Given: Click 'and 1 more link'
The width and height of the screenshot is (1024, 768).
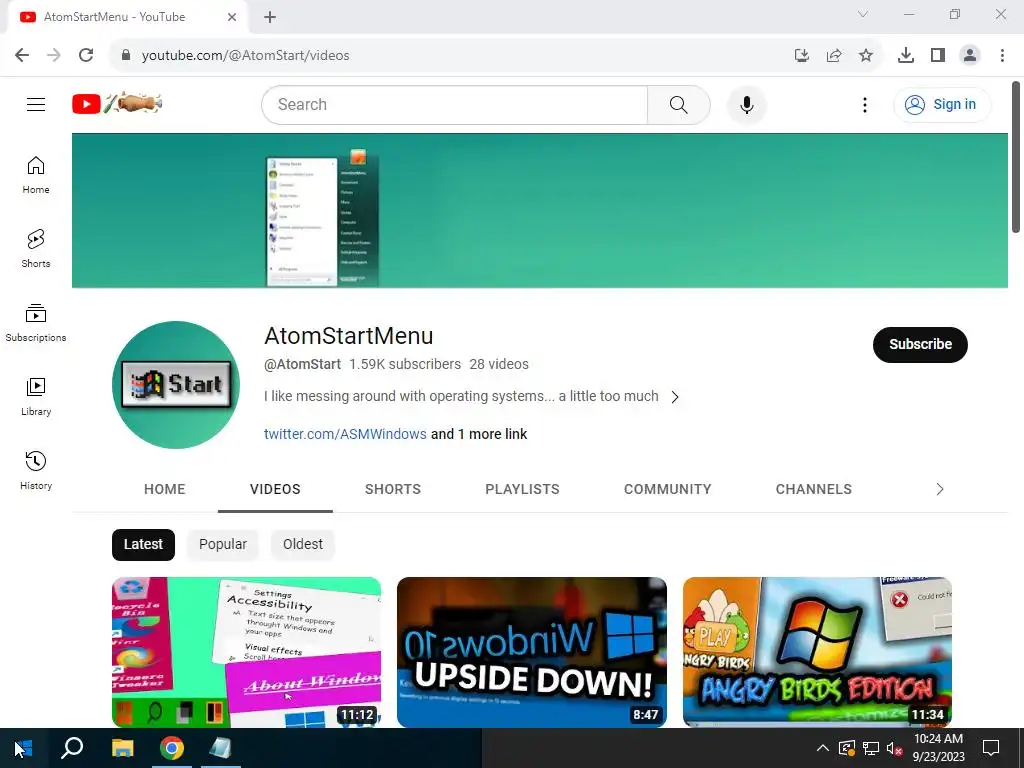Looking at the screenshot, I should pyautogui.click(x=479, y=434).
